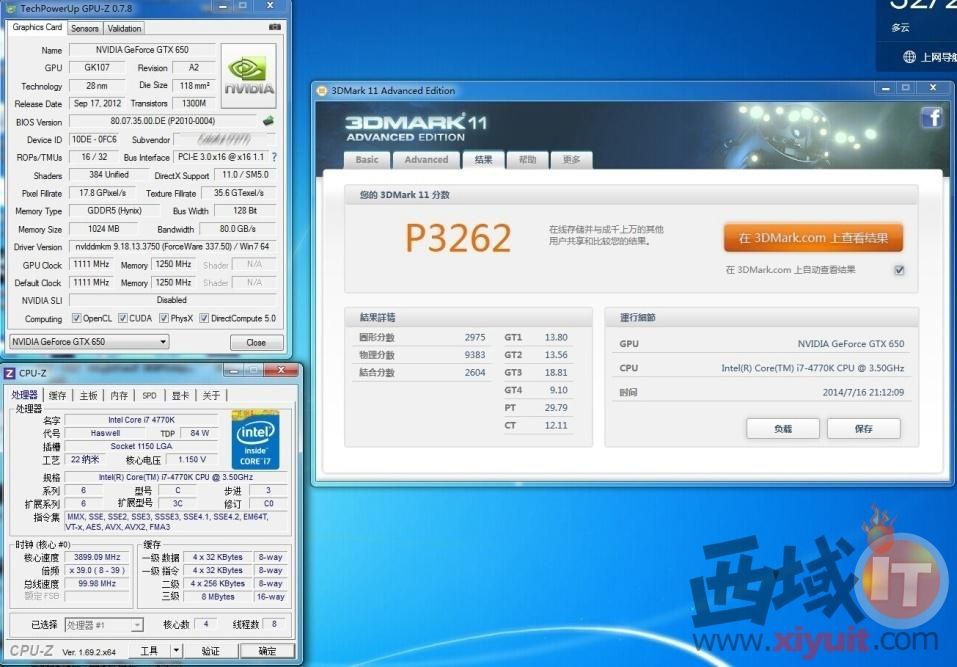Open the 3DMark 帮助 tab
957x667 pixels.
527,159
